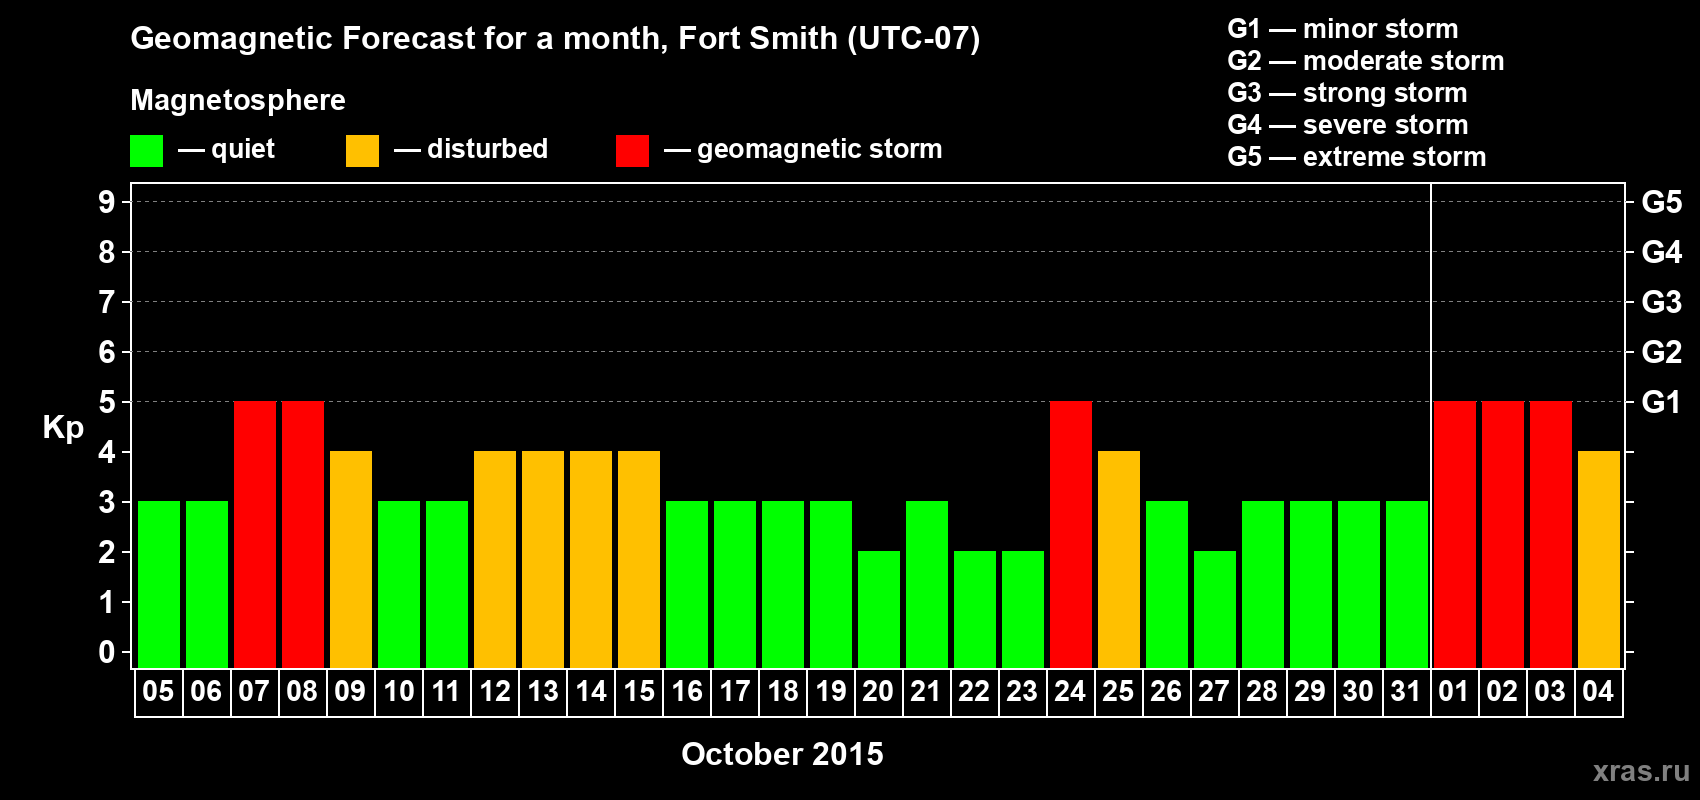Click the green quiet legend swatch
This screenshot has height=800, width=1700.
point(146,151)
